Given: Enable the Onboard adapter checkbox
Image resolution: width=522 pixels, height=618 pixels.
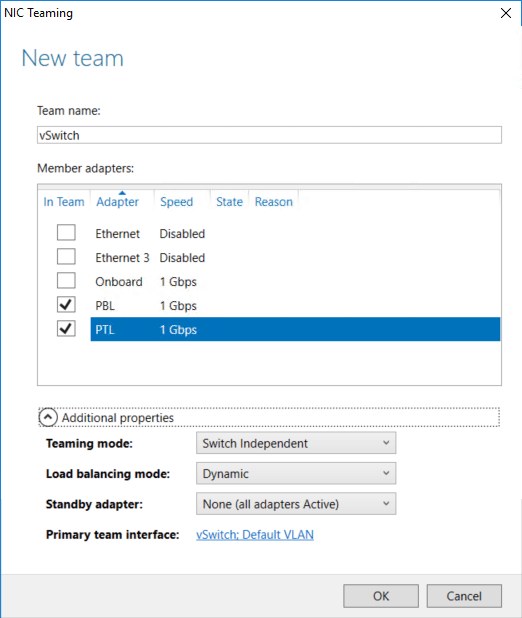Looking at the screenshot, I should [66, 281].
